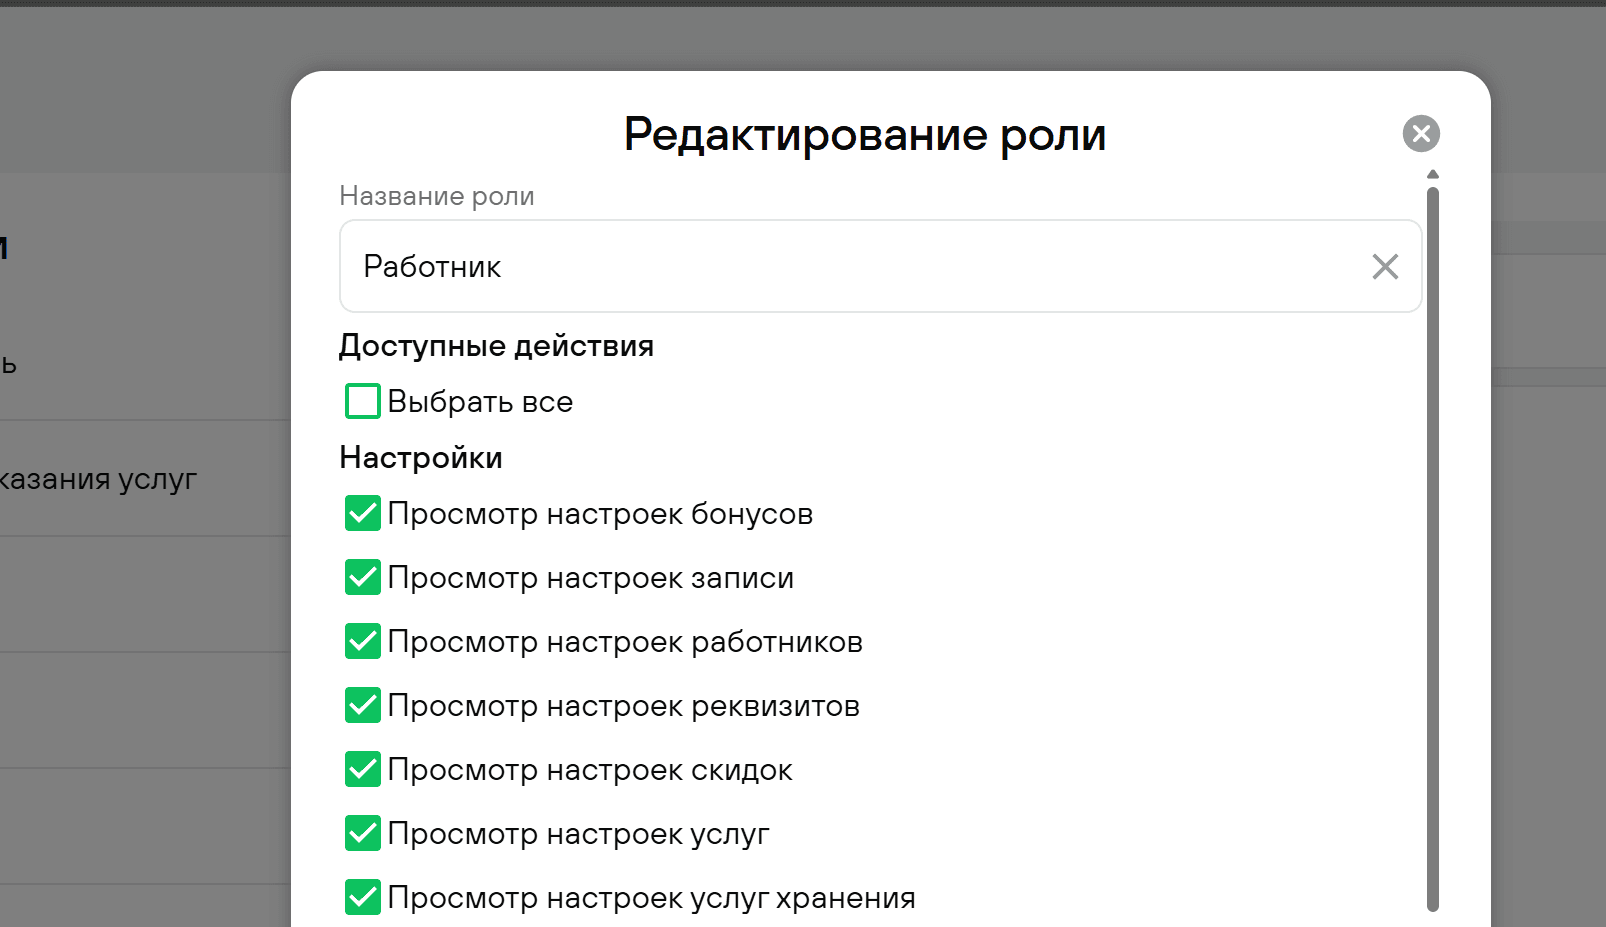Click the scrollbar up arrow
The height and width of the screenshot is (927, 1606).
[1433, 174]
